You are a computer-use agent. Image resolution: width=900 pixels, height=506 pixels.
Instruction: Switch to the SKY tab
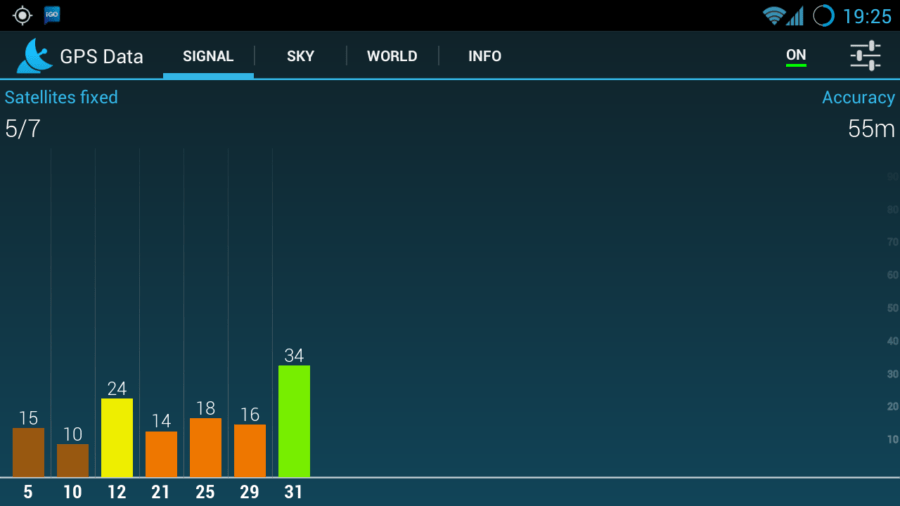[300, 56]
